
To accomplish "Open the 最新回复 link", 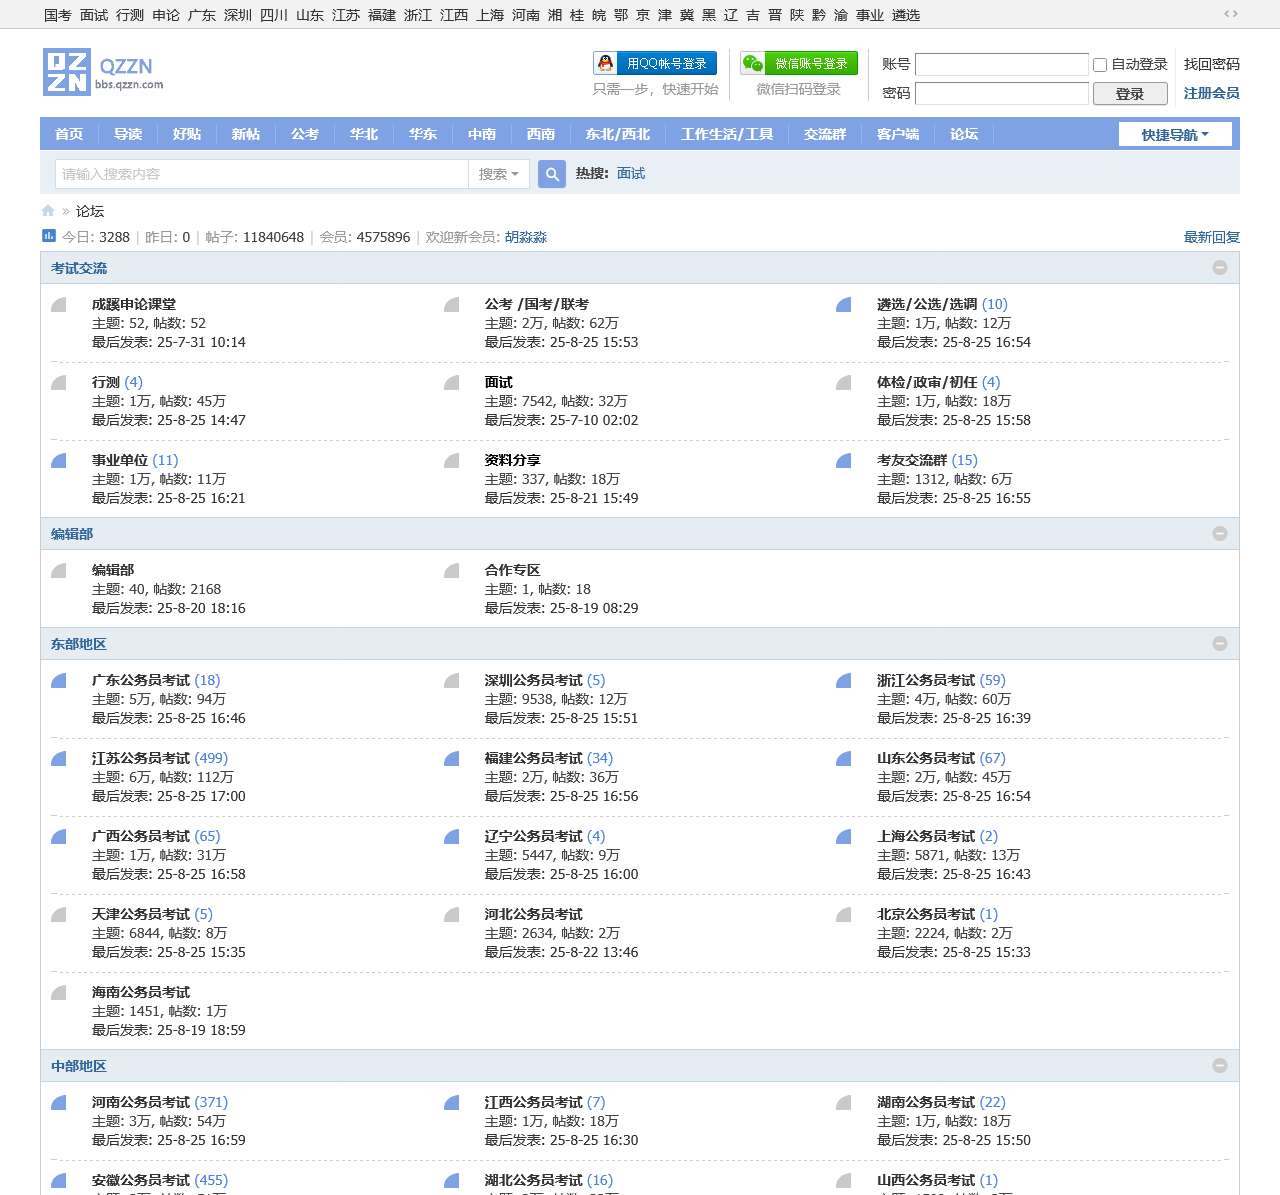I will [1212, 237].
